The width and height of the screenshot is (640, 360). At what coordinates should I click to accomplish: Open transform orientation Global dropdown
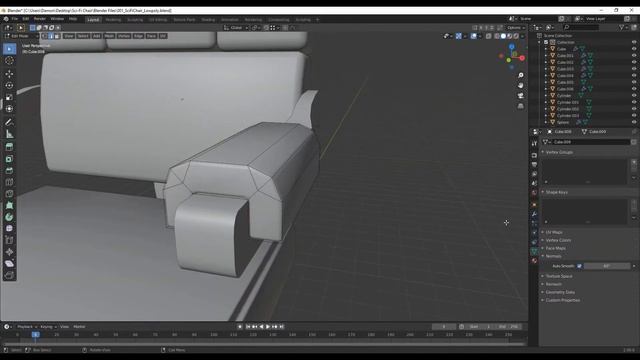(236, 28)
